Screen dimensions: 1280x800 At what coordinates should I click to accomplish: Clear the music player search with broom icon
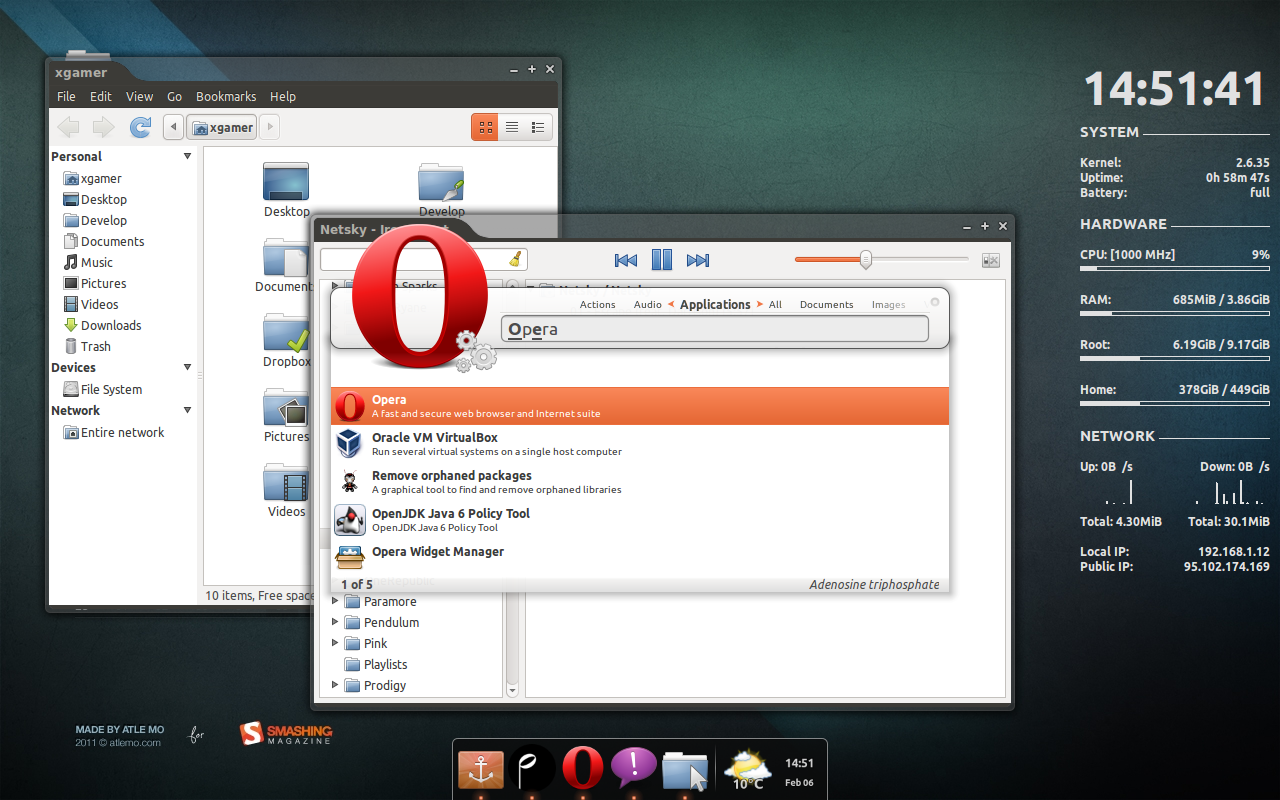(x=516, y=259)
